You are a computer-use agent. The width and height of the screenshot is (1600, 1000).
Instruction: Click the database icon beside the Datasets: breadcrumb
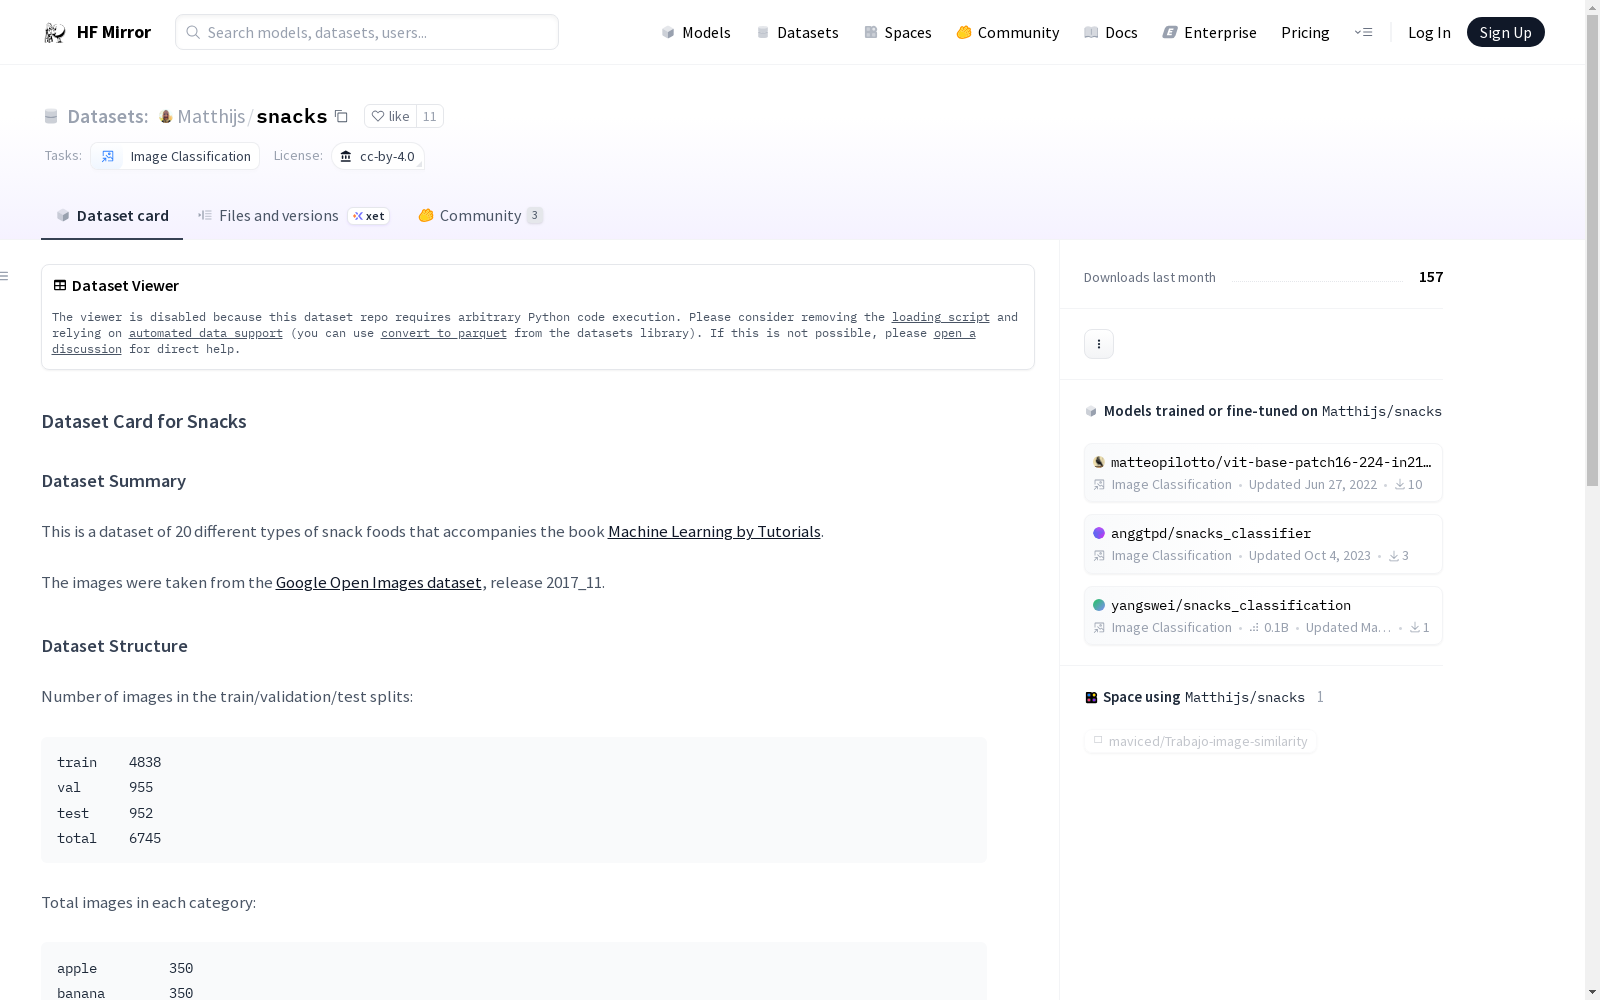tap(51, 116)
